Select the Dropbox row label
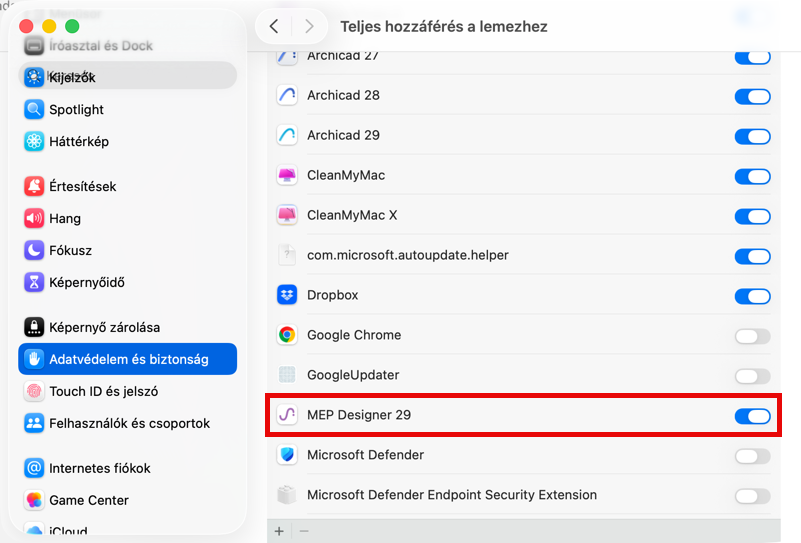 pos(333,295)
